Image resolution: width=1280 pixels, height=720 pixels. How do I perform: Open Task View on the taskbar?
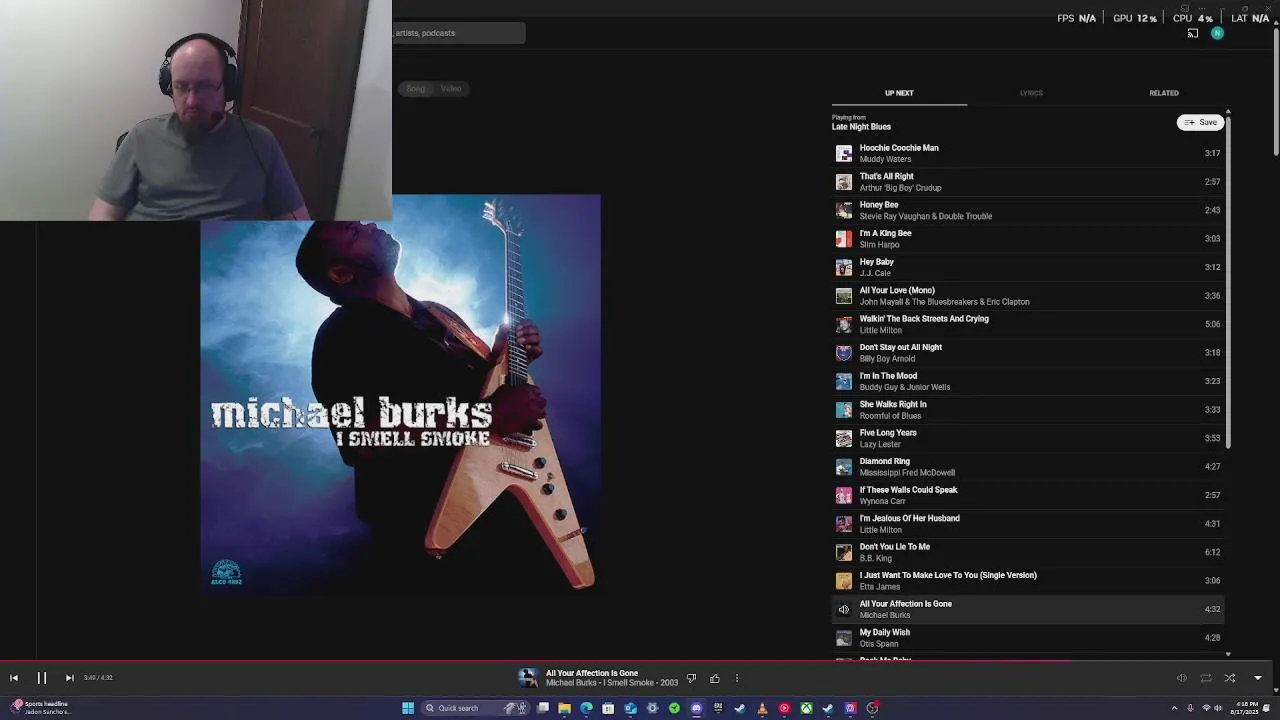pos(543,708)
